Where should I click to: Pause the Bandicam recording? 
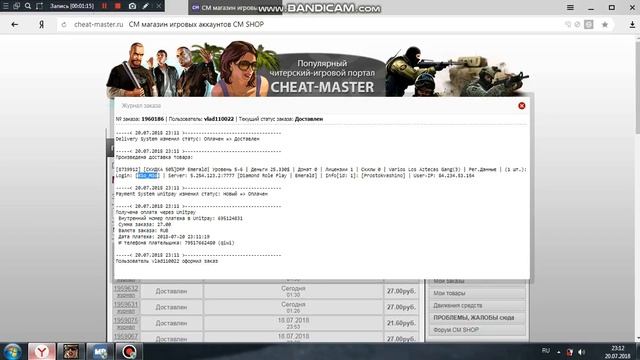click(x=104, y=6)
